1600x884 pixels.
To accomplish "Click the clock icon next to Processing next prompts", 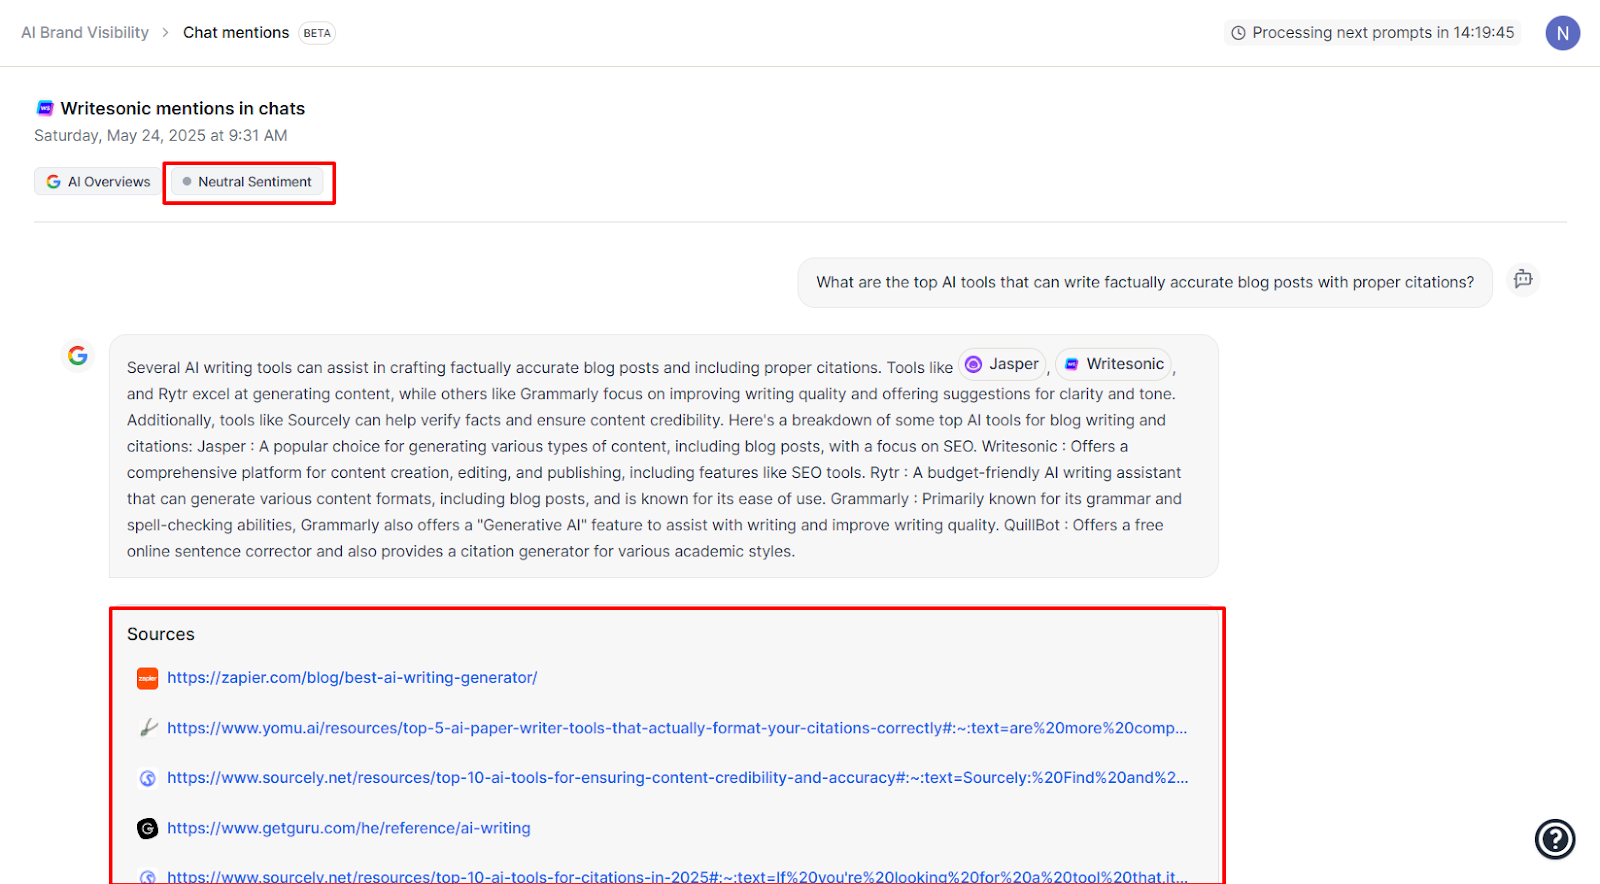I will 1238,33.
